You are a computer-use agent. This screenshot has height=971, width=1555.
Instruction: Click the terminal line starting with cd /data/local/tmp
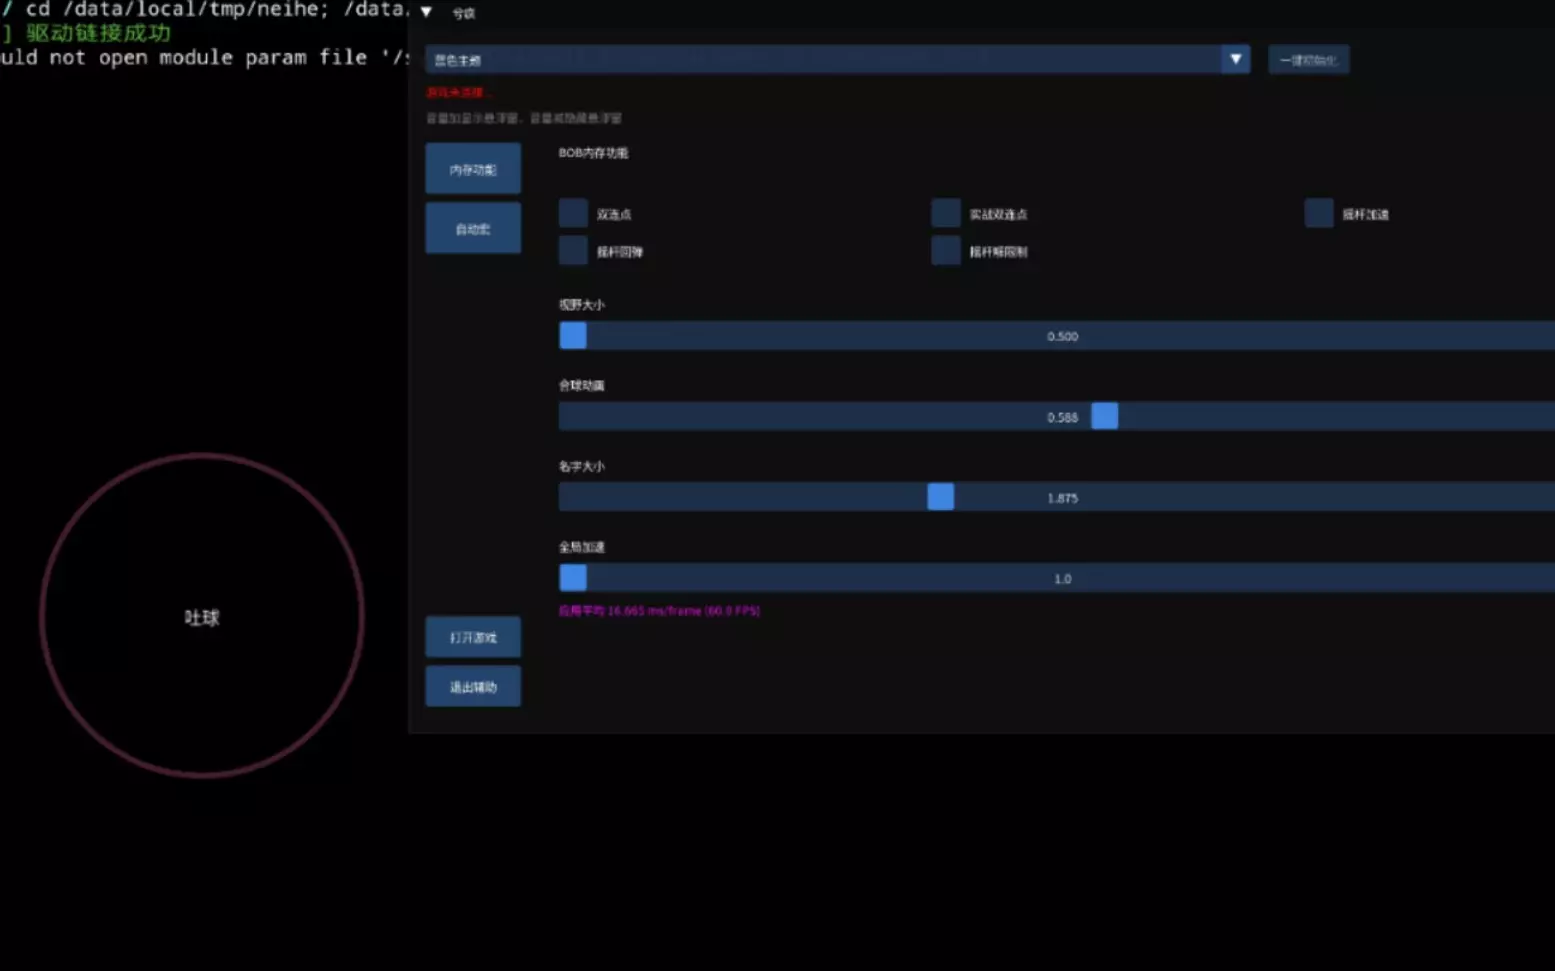204,9
